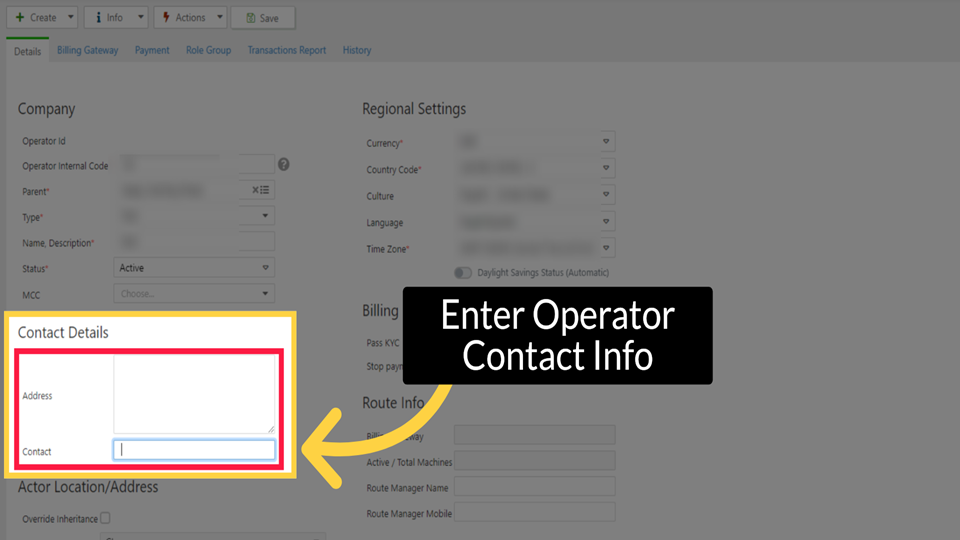Click the Save disk icon

[x=250, y=17]
